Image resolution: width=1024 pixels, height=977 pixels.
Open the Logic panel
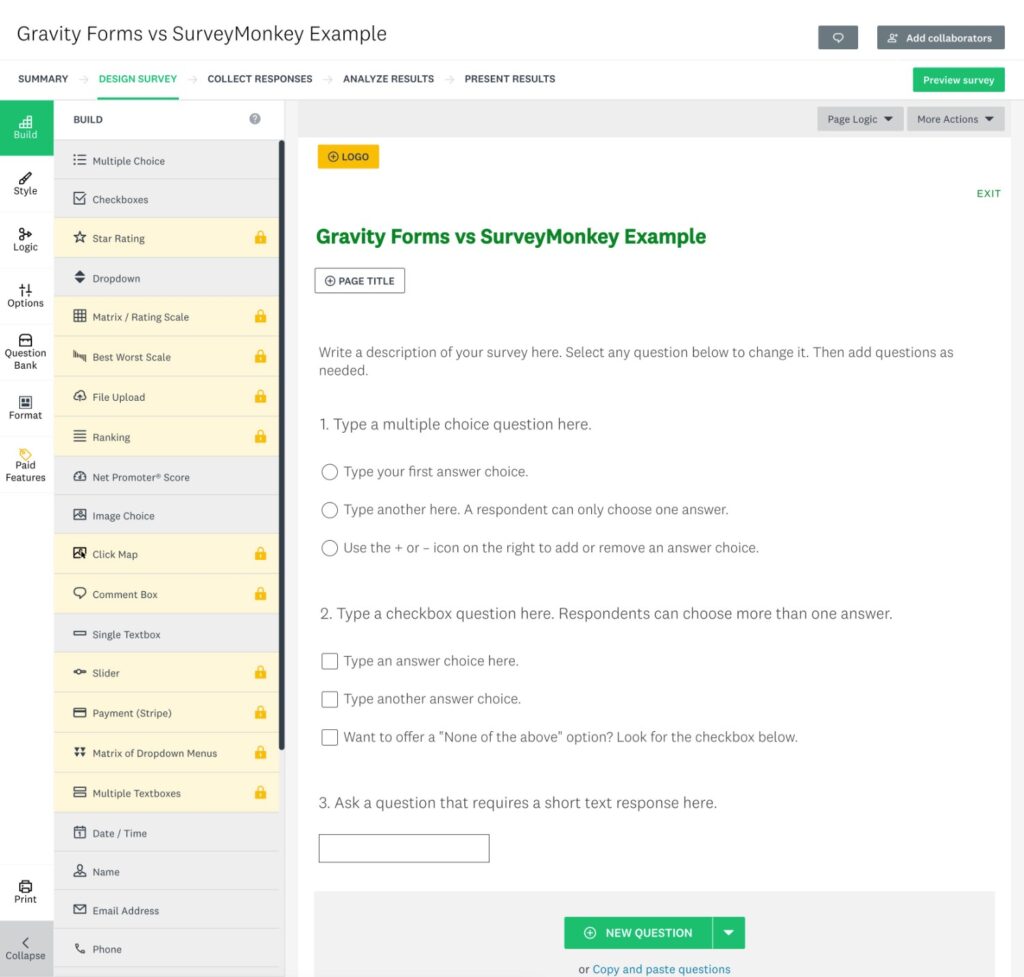pyautogui.click(x=25, y=239)
